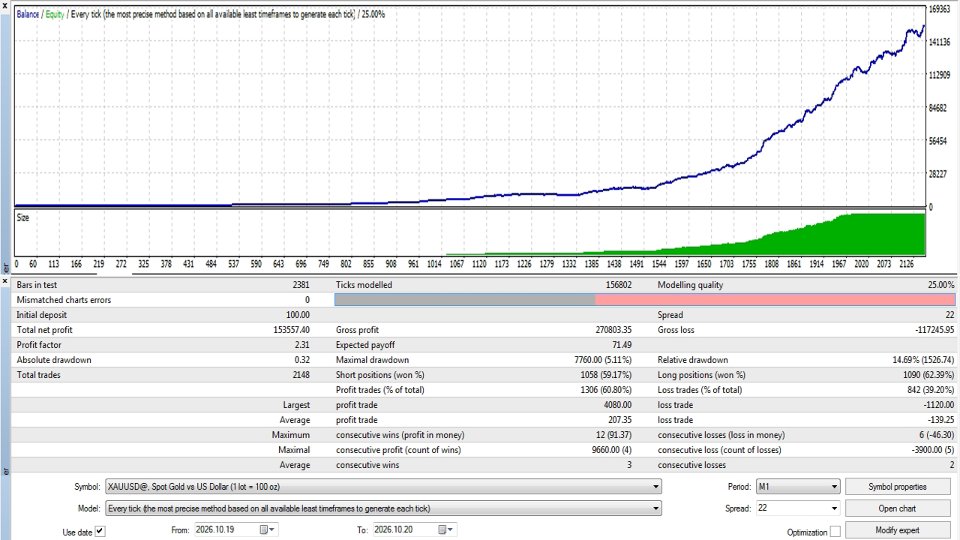This screenshot has height=540, width=960.
Task: Enable the Optimization checkbox
Action: click(x=835, y=531)
